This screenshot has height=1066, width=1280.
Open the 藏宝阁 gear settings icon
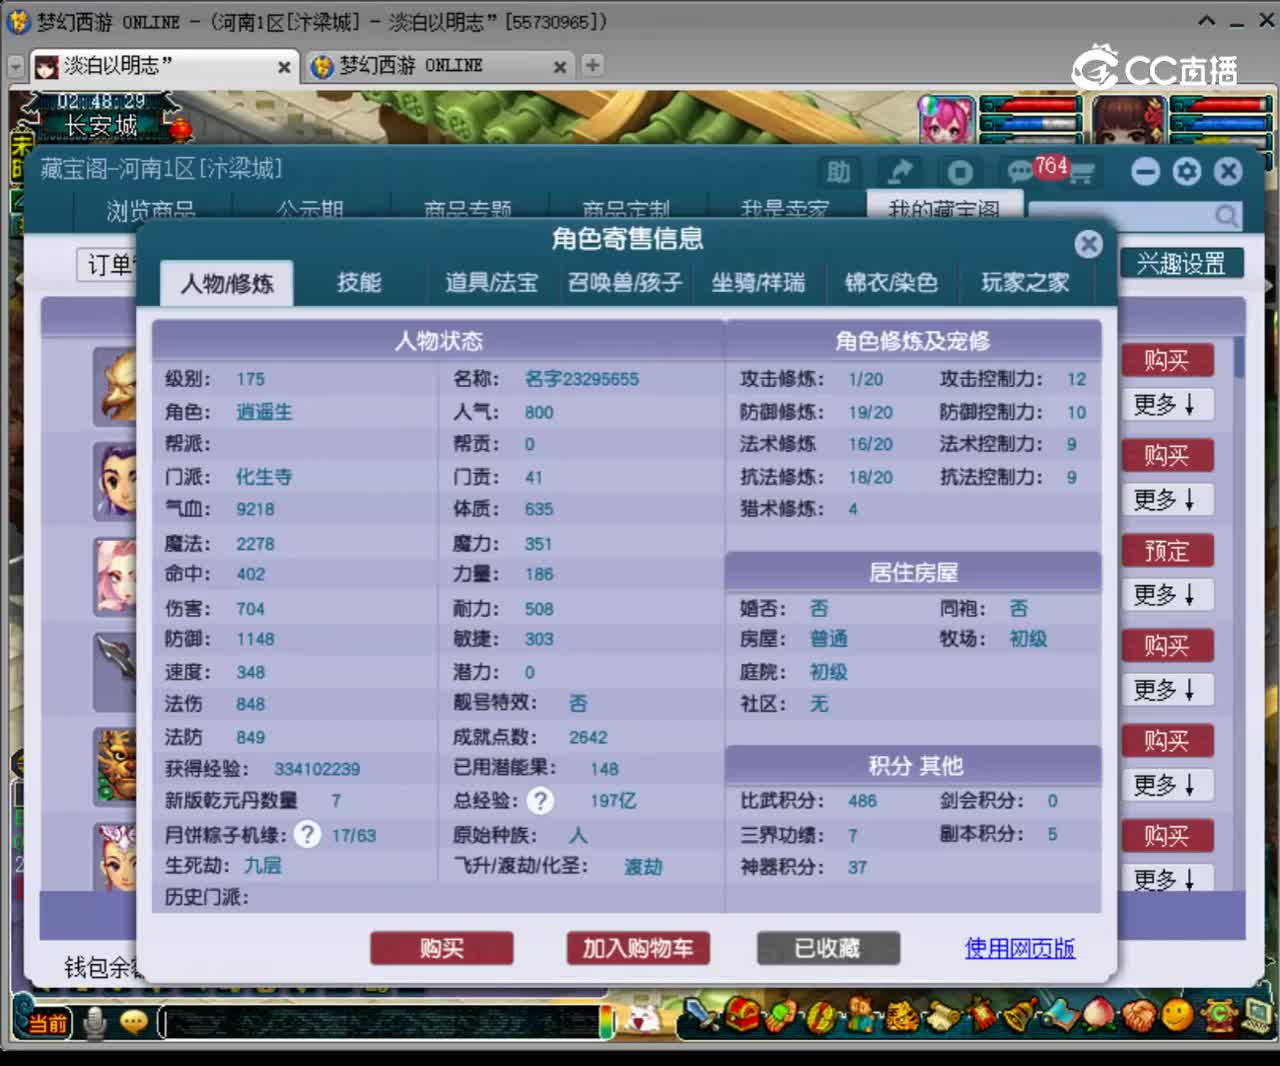1187,172
